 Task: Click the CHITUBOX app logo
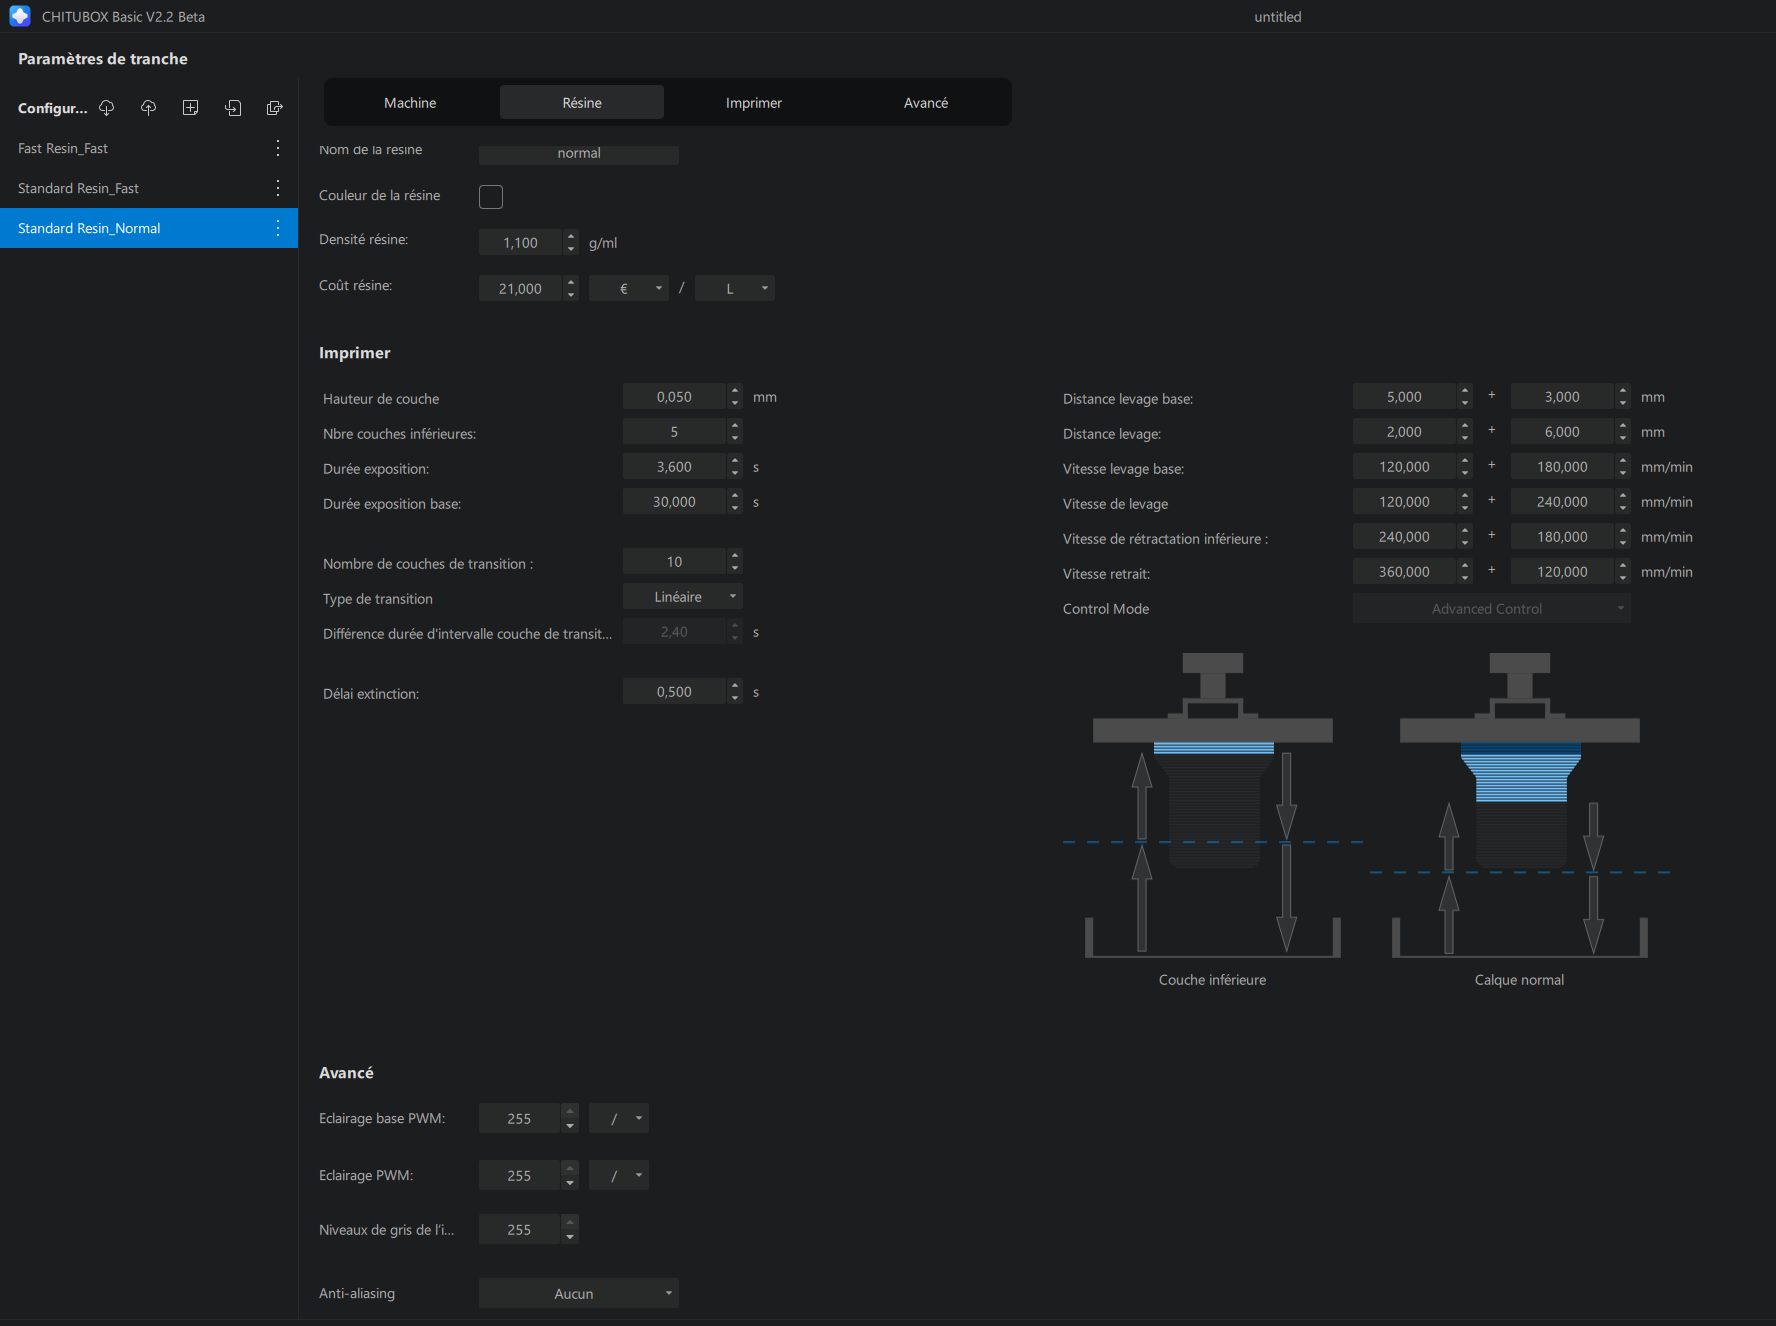click(20, 16)
